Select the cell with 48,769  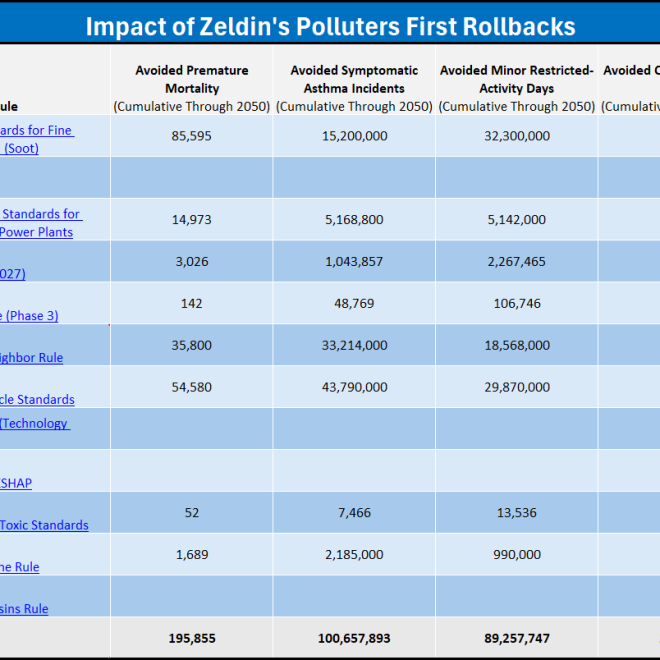[x=354, y=303]
